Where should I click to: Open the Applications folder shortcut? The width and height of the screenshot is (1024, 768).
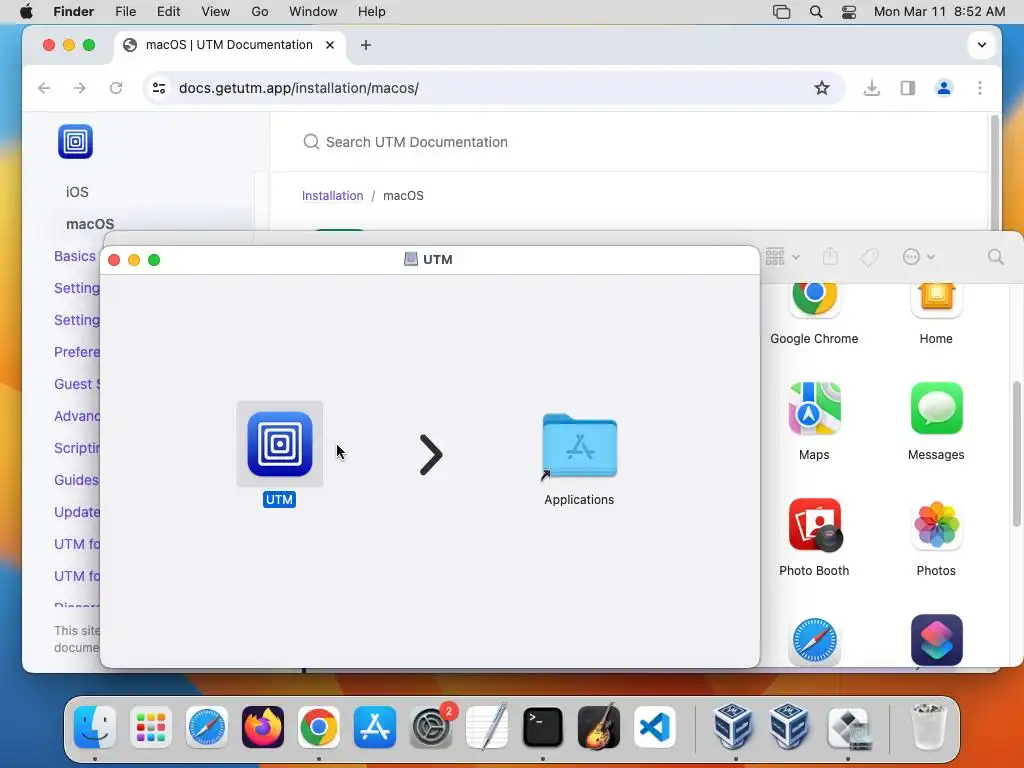click(x=579, y=447)
